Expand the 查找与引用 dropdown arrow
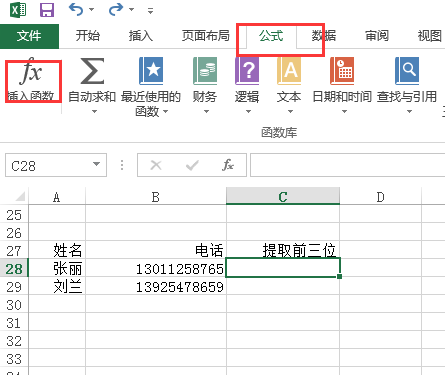Image resolution: width=445 pixels, height=375 pixels. click(409, 111)
